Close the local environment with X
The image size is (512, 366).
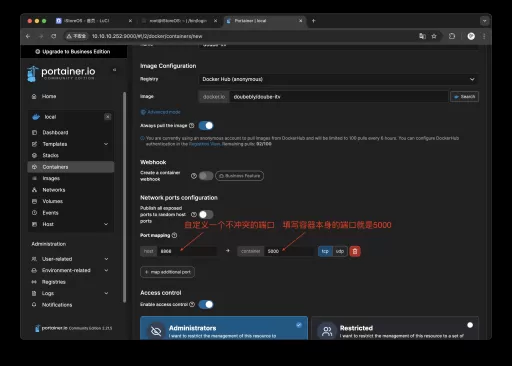[x=108, y=117]
